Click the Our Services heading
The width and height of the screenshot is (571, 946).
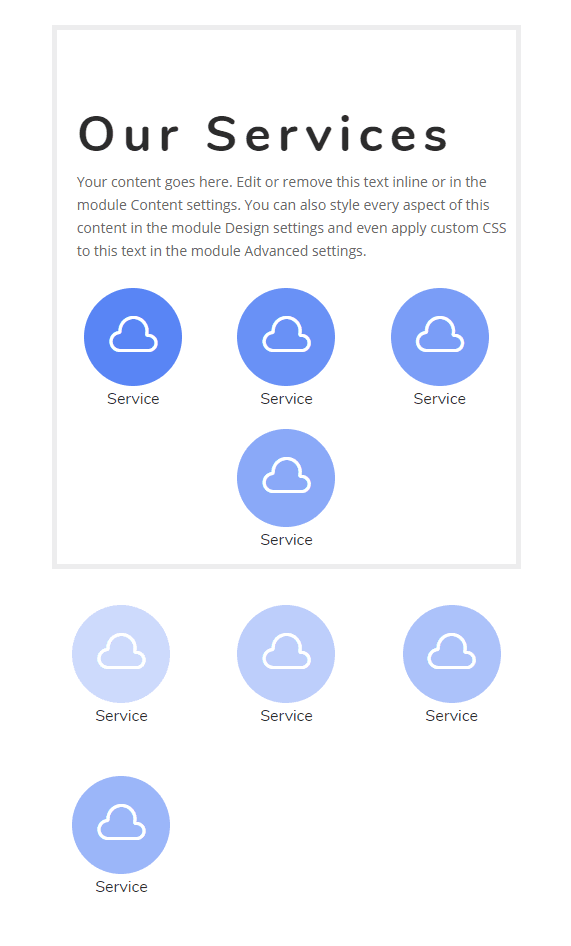click(x=263, y=134)
